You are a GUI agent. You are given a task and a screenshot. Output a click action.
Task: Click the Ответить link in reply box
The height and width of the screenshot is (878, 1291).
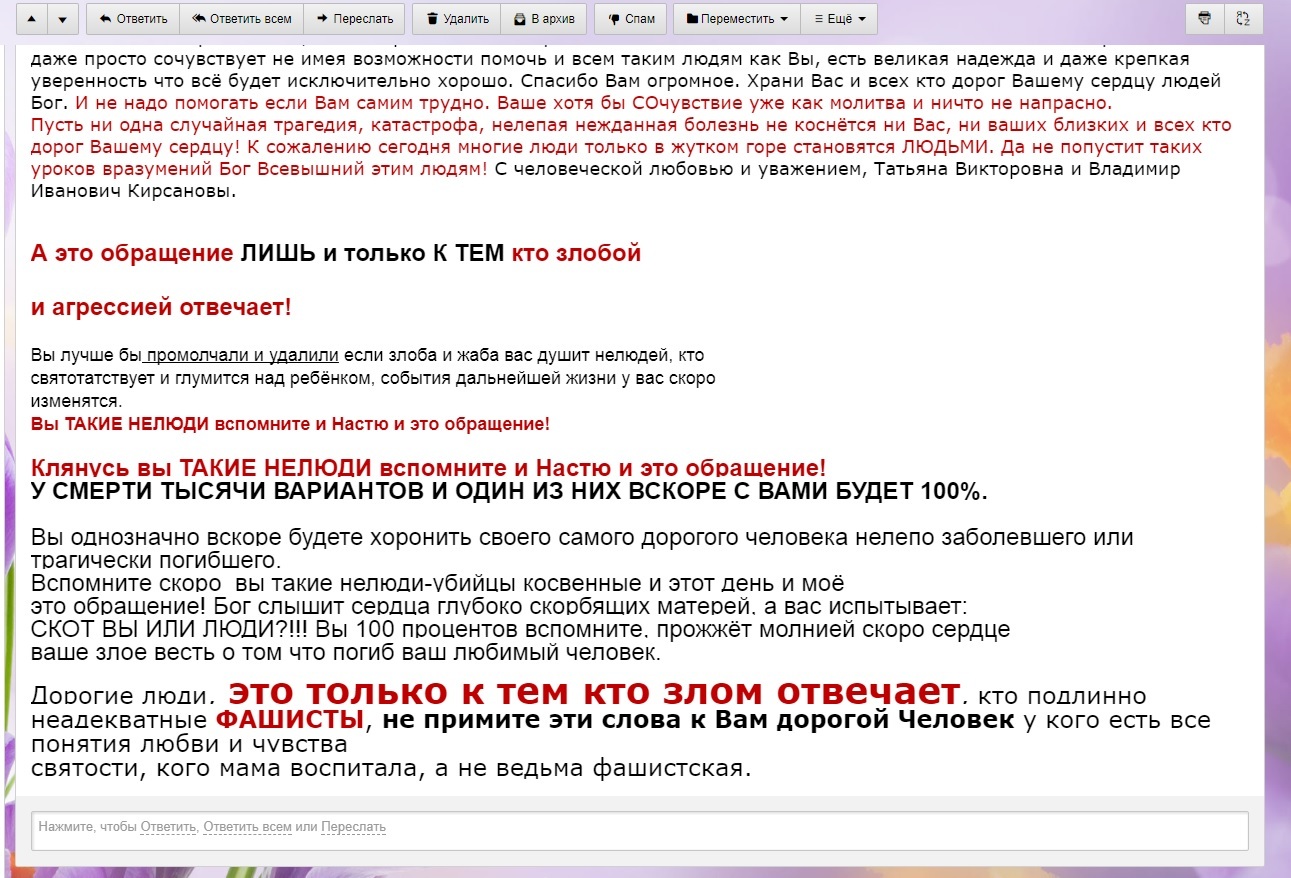point(169,827)
